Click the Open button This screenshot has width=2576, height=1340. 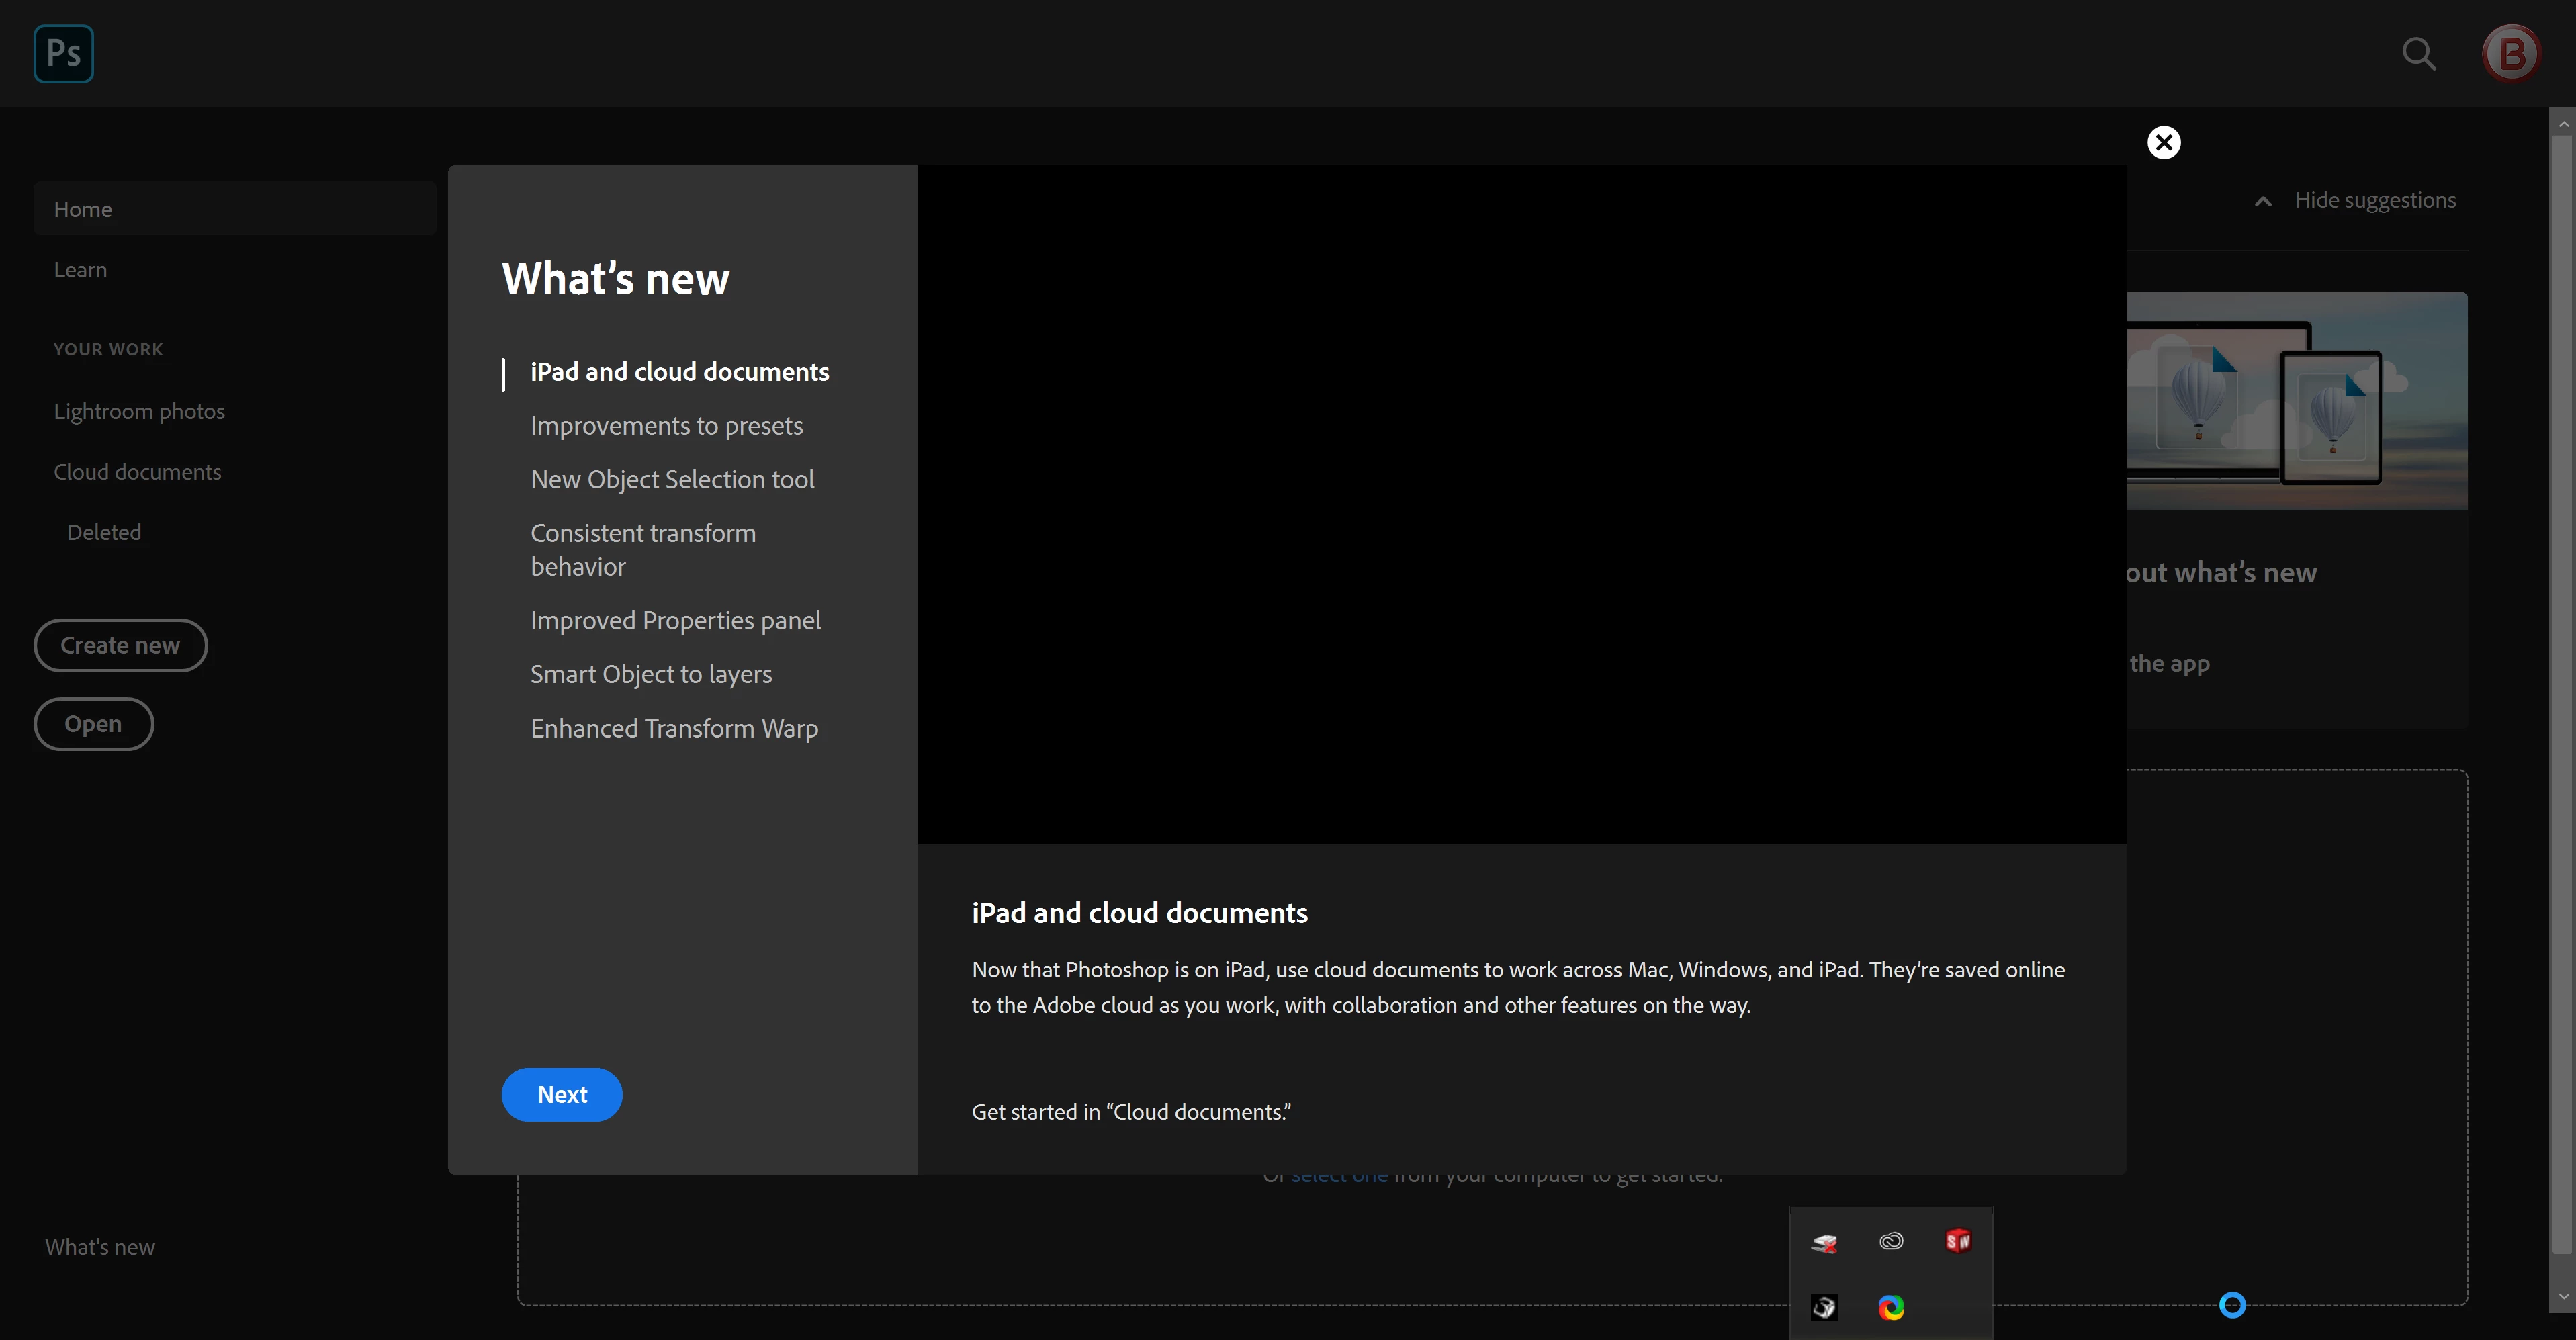click(93, 723)
